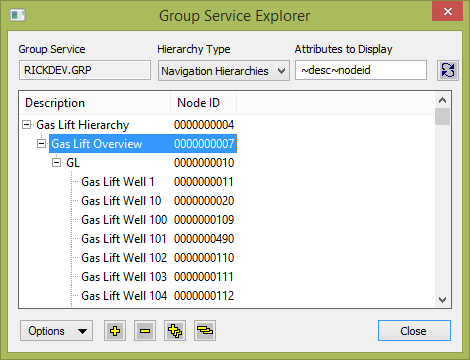Click node ID 0000000010

pos(204,163)
